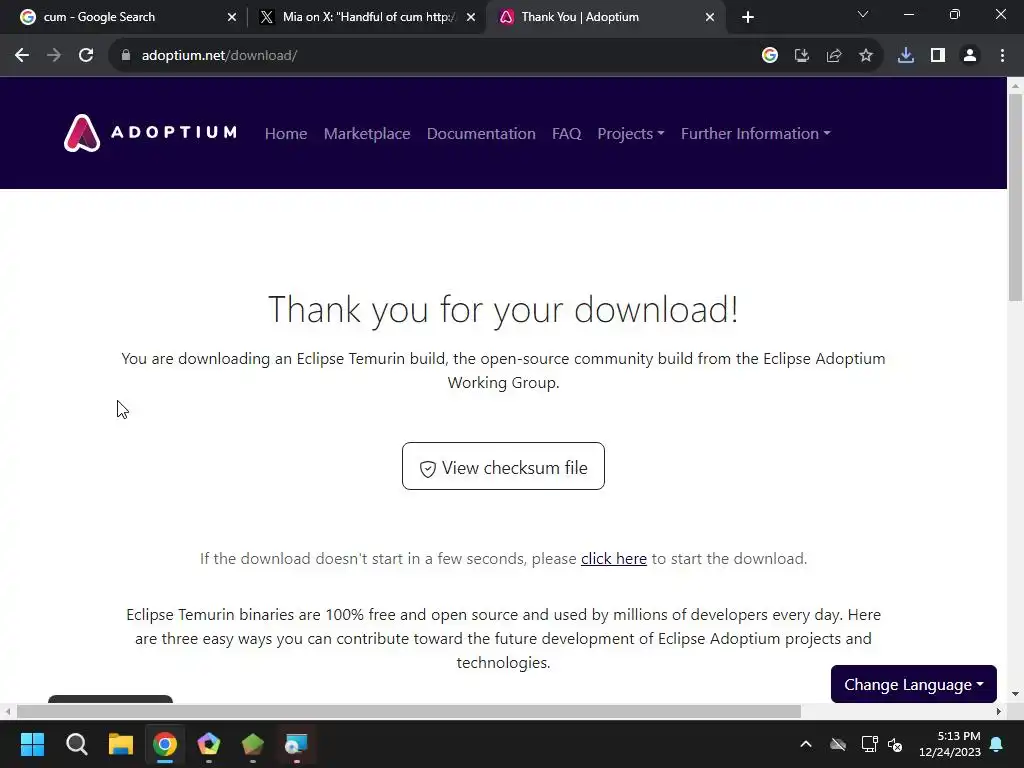This screenshot has width=1024, height=768.
Task: Click Chrome icon in taskbar
Action: (165, 744)
